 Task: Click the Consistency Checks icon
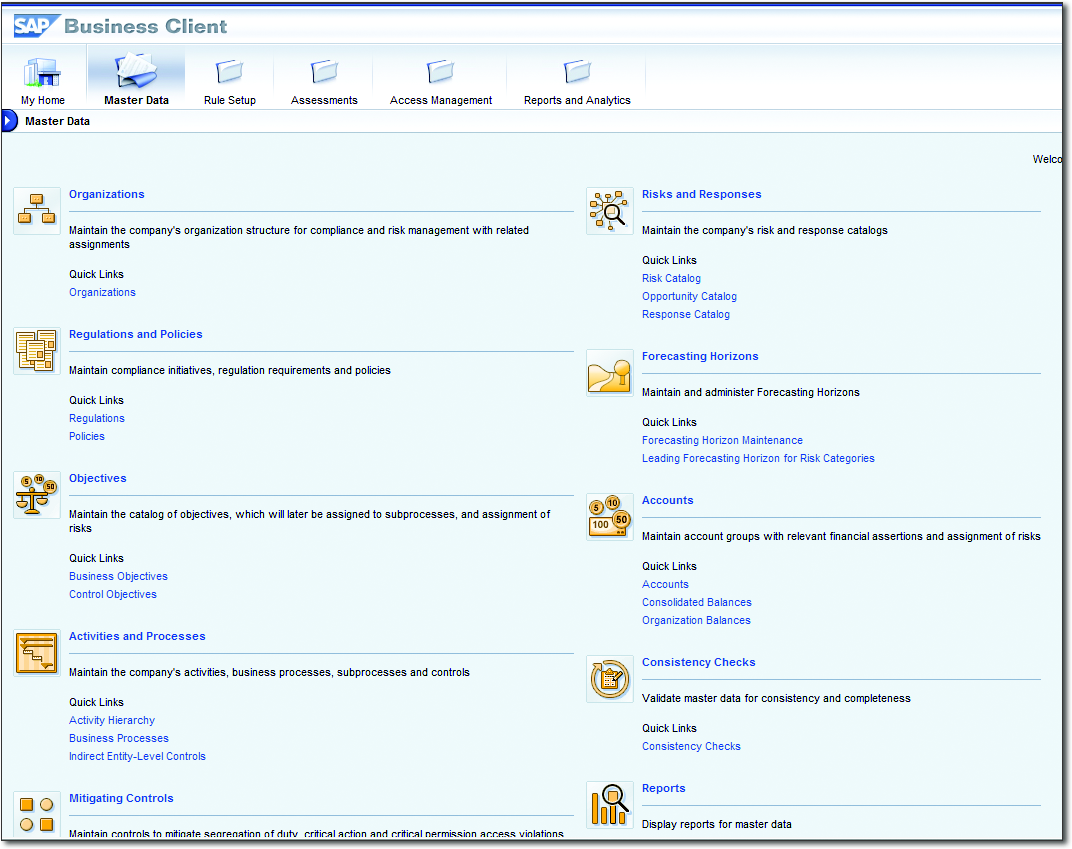[610, 679]
